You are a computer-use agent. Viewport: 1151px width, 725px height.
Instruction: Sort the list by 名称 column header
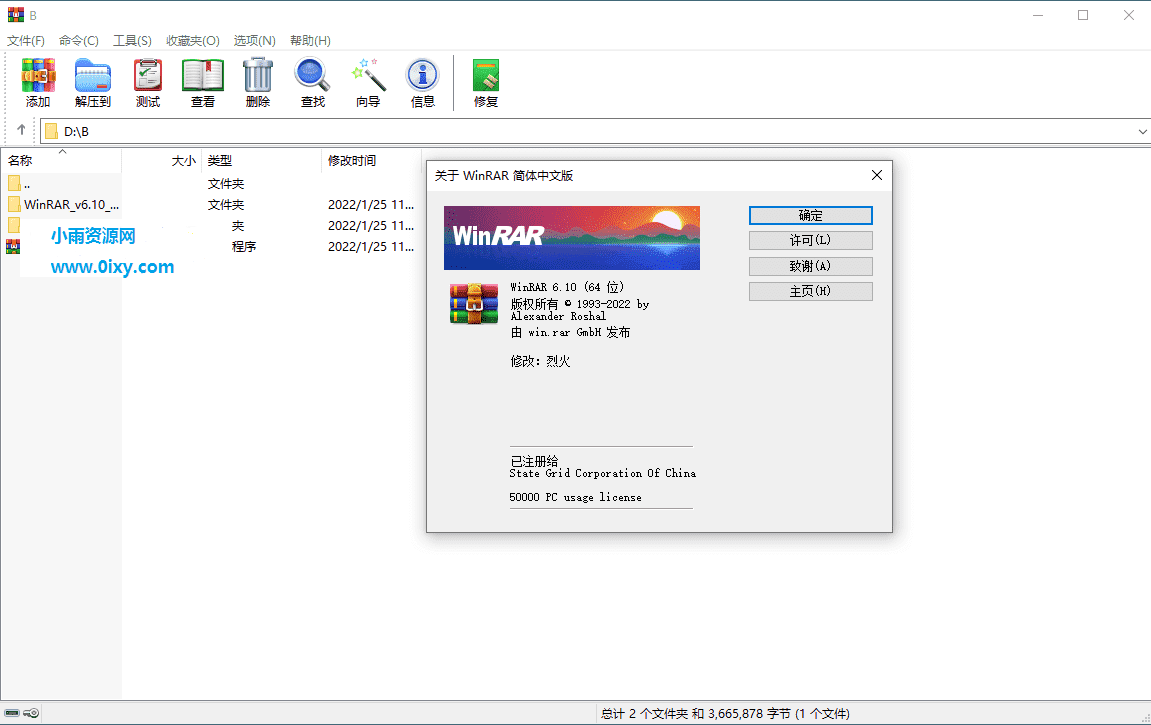pos(21,161)
